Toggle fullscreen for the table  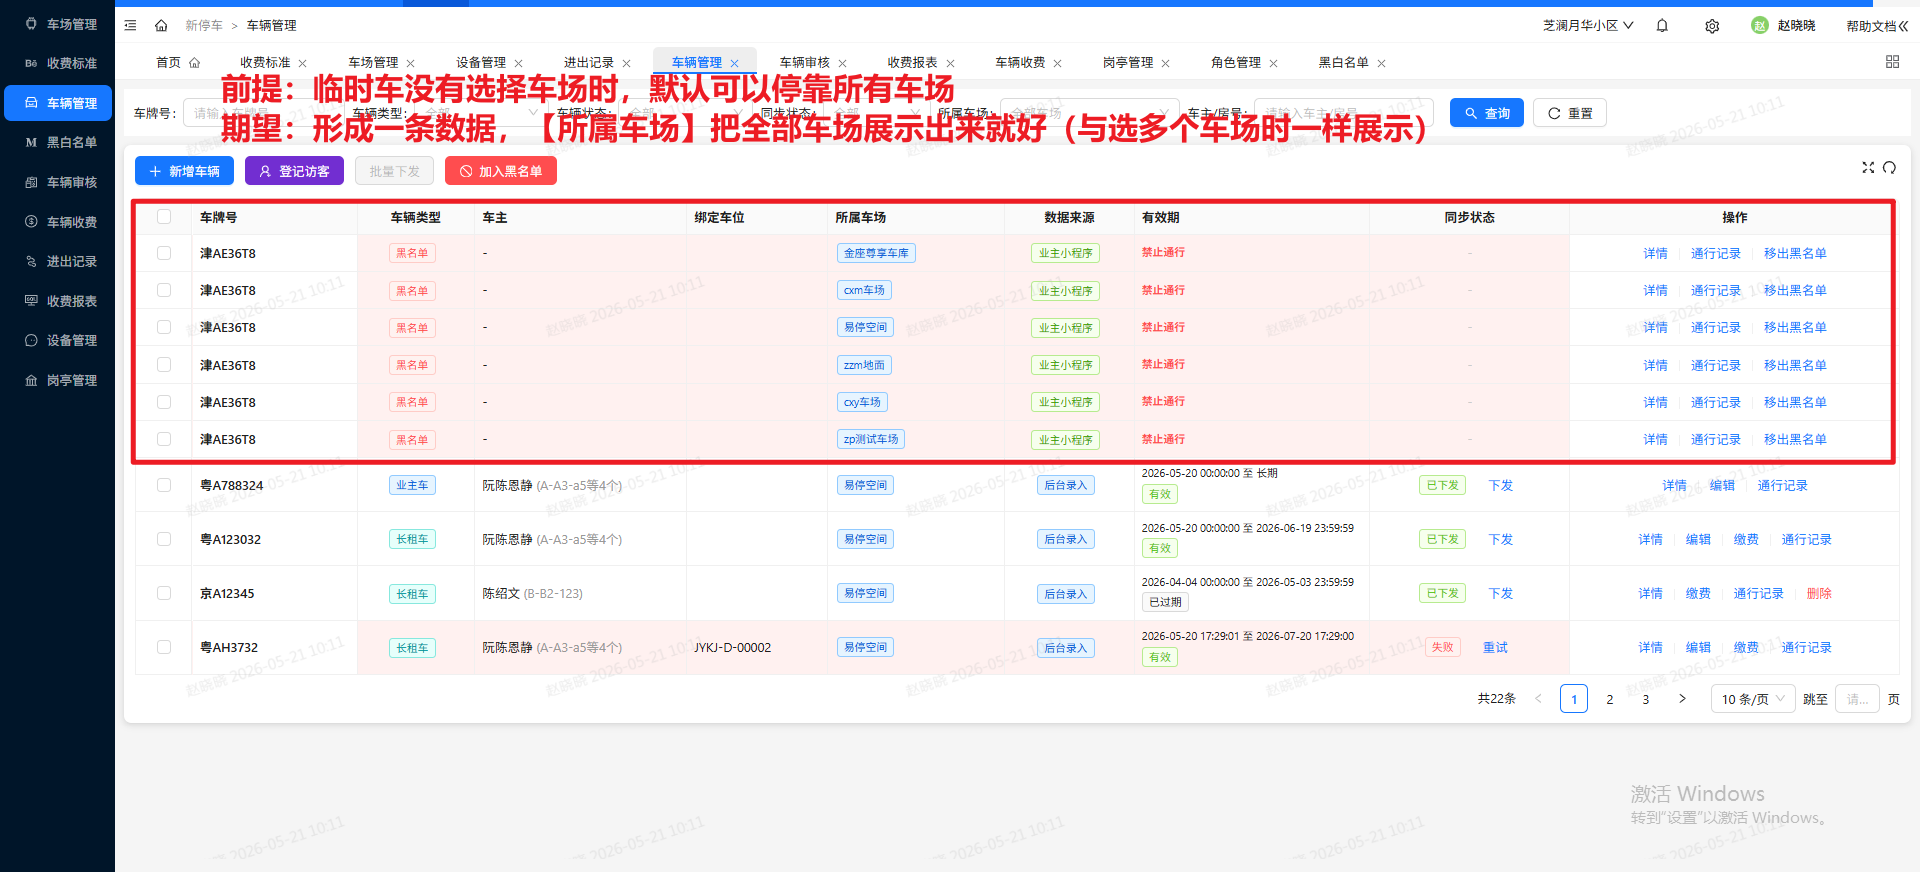pyautogui.click(x=1868, y=167)
